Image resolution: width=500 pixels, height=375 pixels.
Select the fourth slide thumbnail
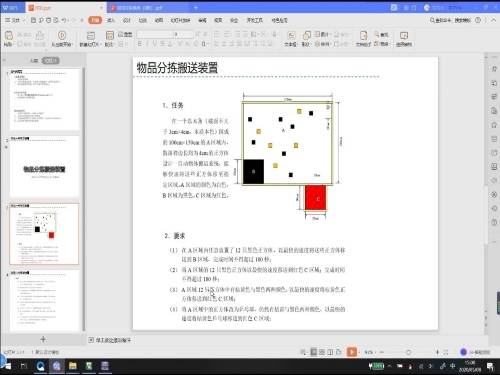coord(44,301)
